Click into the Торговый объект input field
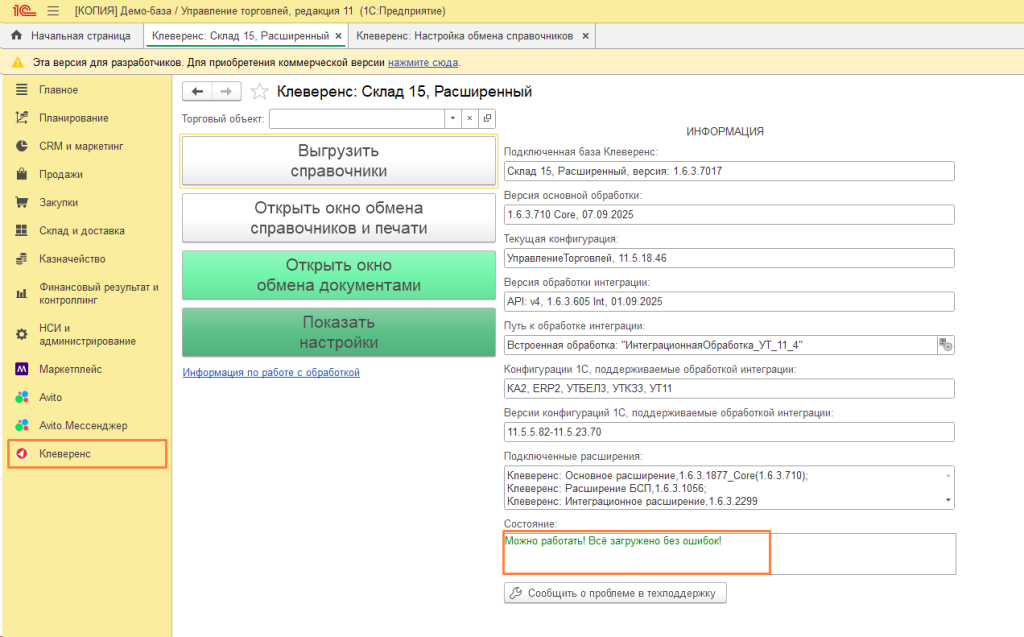 pyautogui.click(x=355, y=119)
